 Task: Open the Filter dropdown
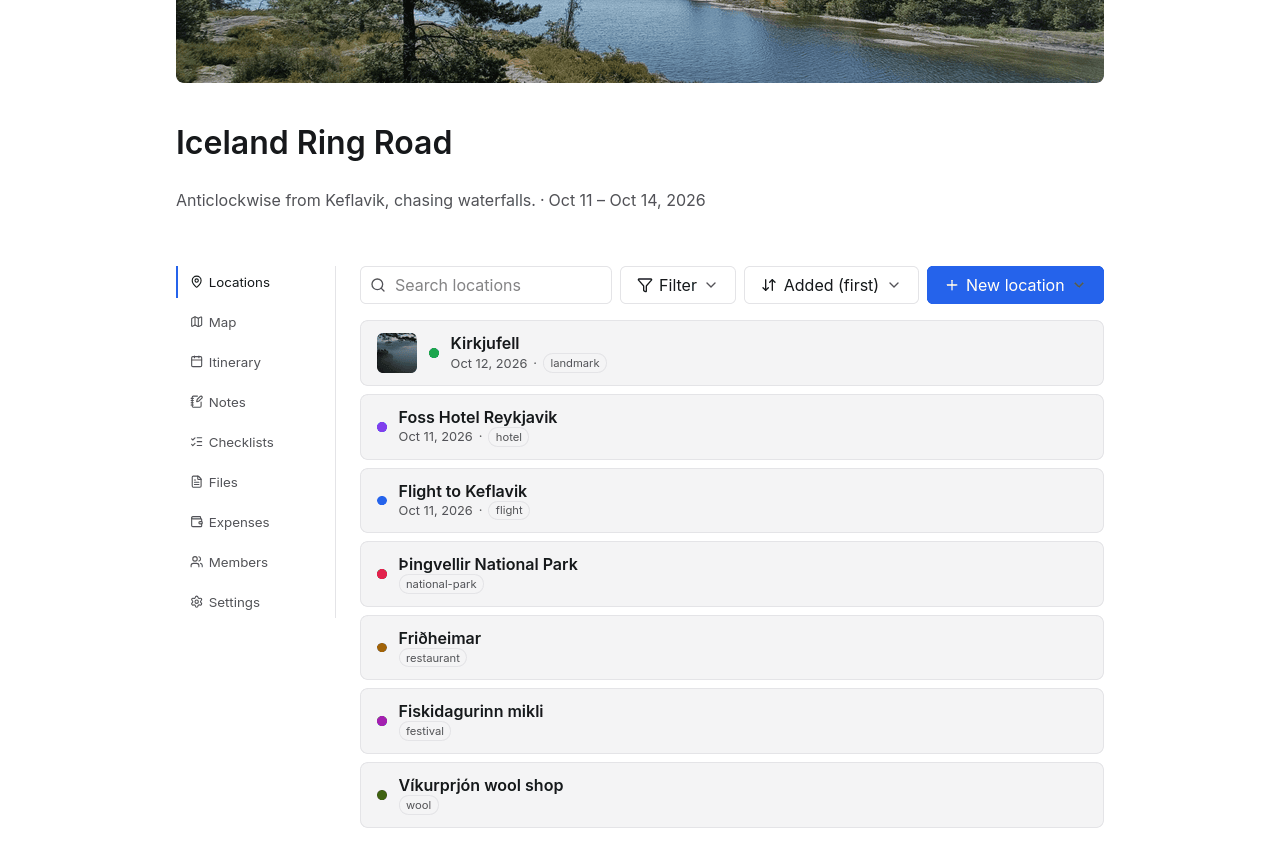point(678,285)
